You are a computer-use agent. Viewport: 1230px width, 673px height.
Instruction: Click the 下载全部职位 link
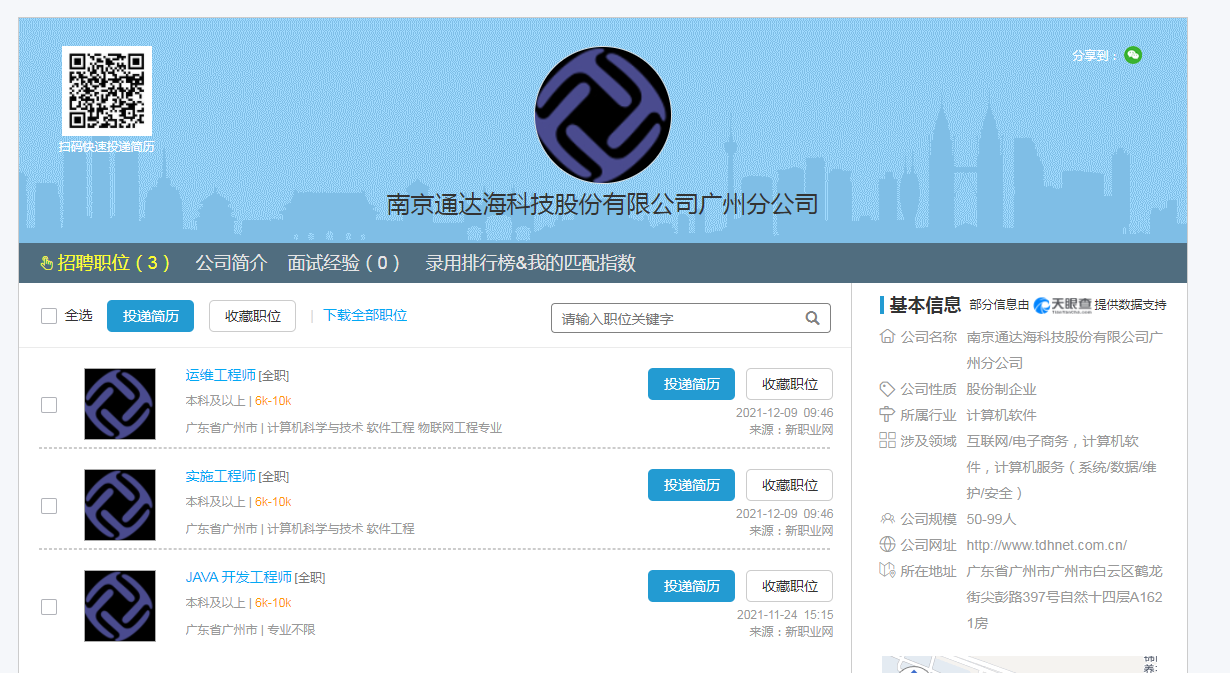(x=365, y=315)
